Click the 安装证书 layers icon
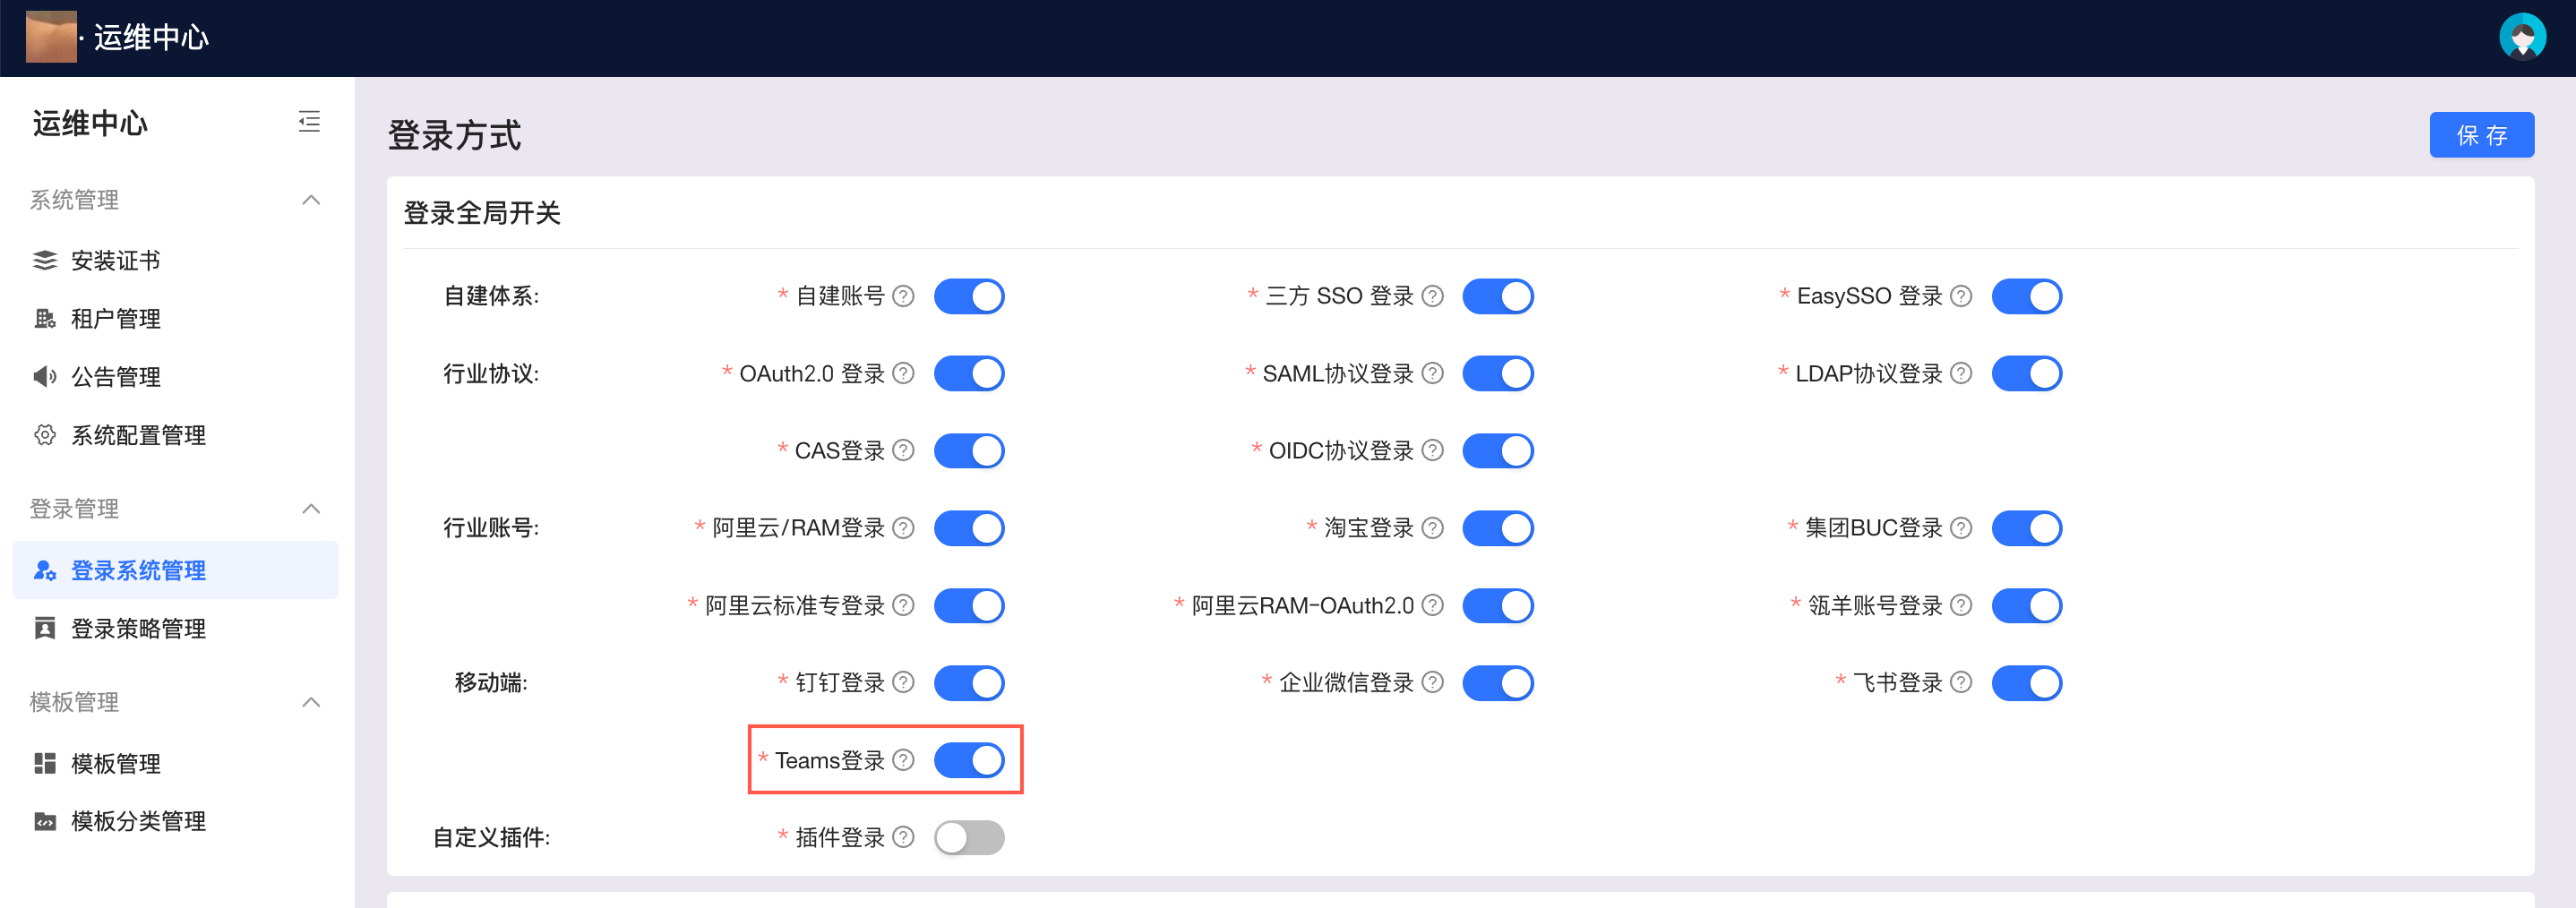 pyautogui.click(x=45, y=261)
